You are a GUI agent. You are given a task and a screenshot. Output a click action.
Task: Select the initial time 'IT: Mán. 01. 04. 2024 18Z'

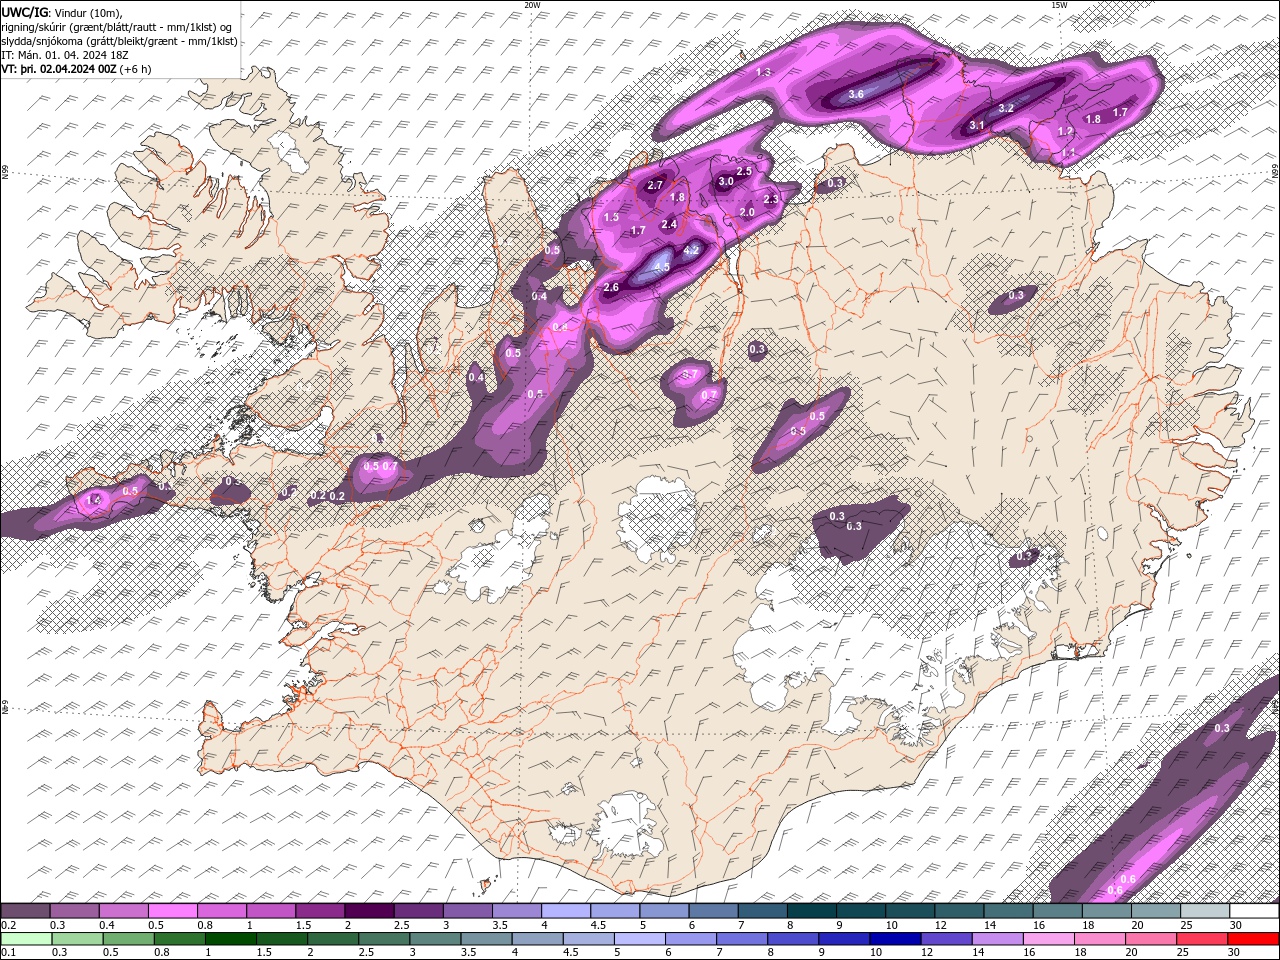(x=64, y=55)
